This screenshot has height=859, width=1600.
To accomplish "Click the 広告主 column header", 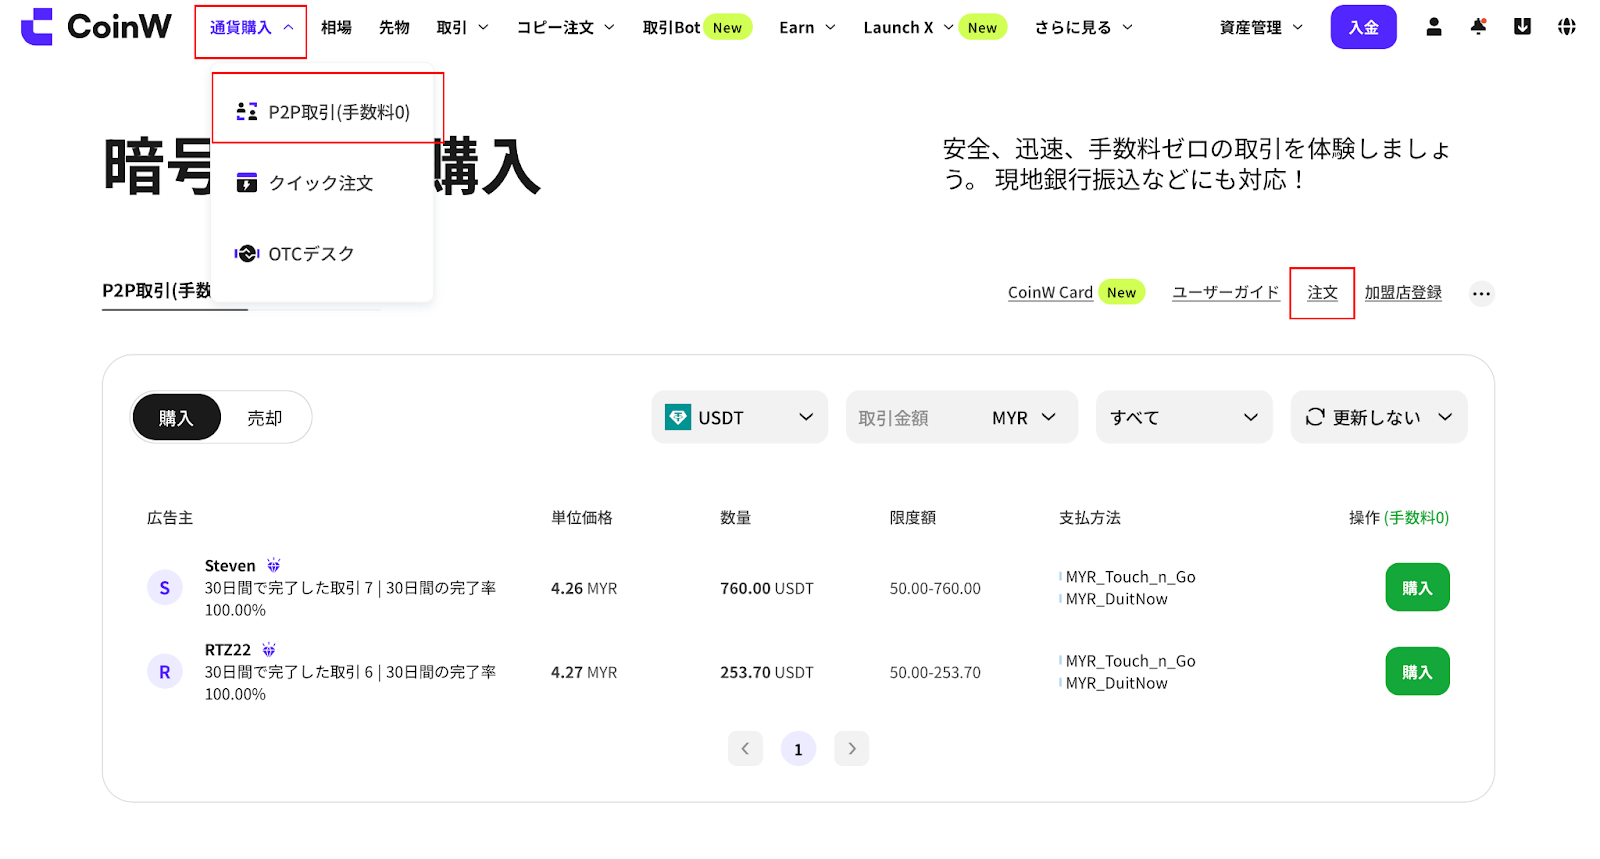I will [170, 518].
